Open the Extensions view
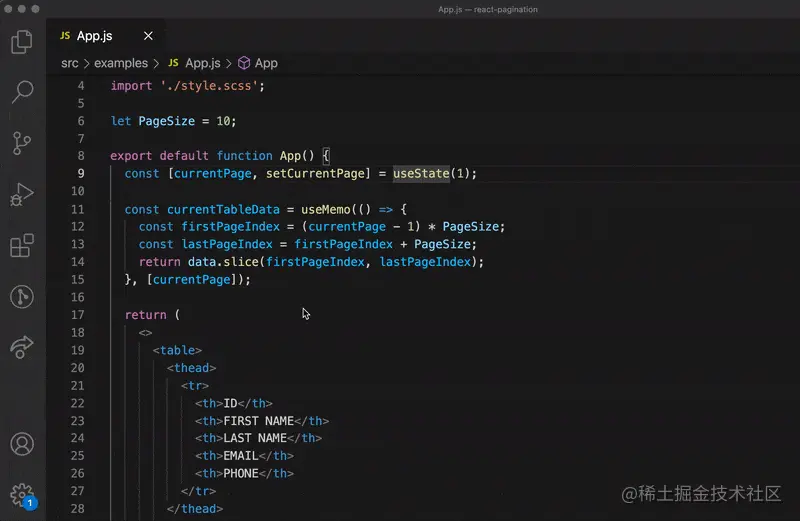800x521 pixels. pos(22,246)
